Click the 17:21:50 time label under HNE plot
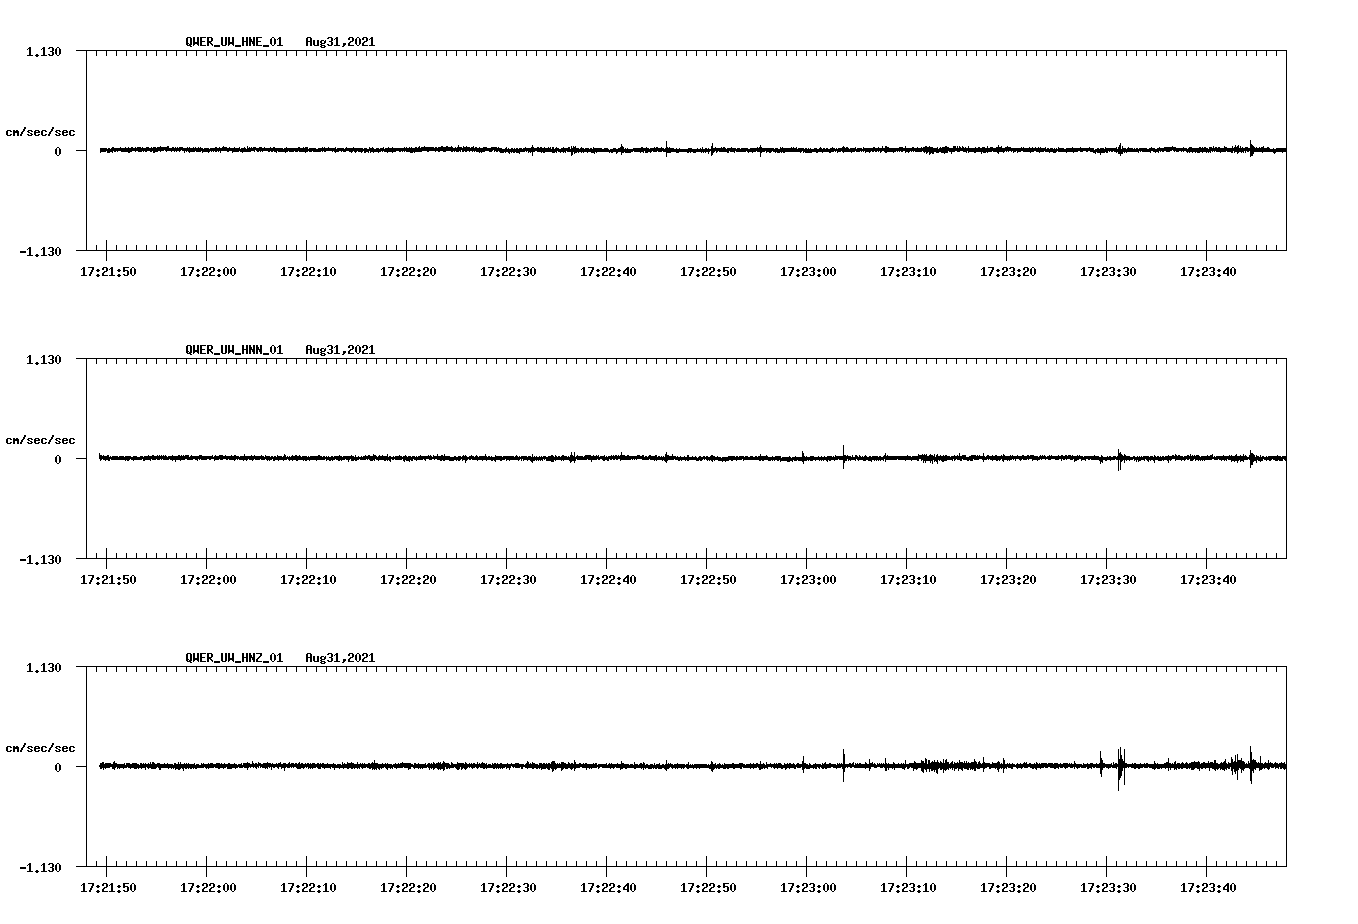This screenshot has width=1358, height=924. pos(108,272)
